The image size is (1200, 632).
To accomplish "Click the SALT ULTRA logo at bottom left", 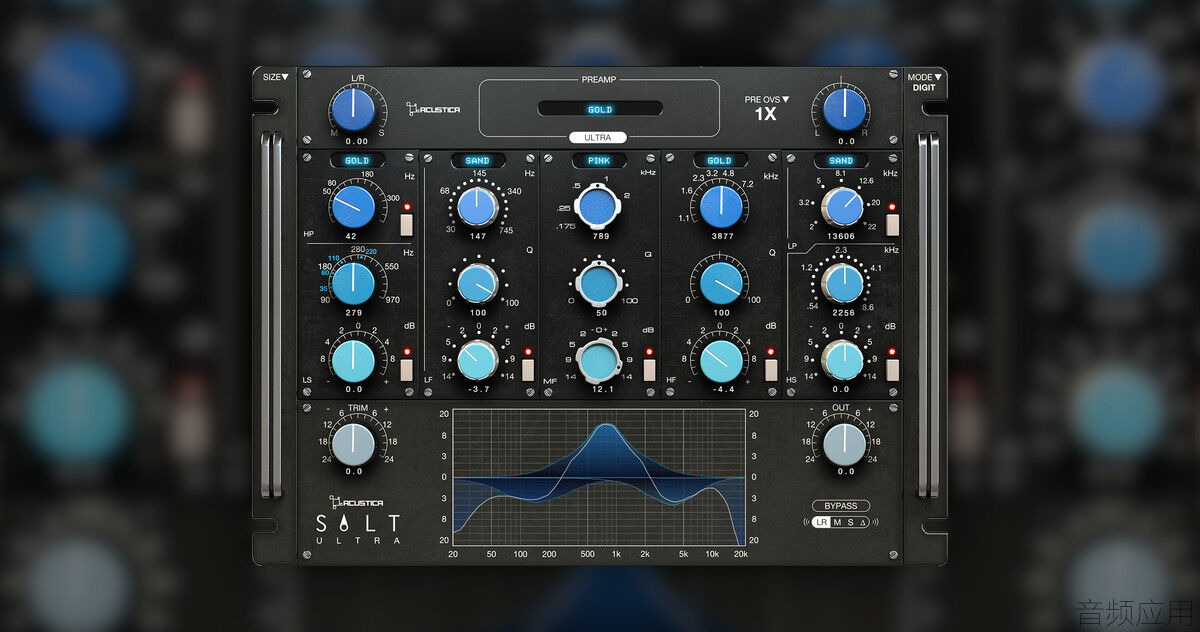I will (x=358, y=527).
